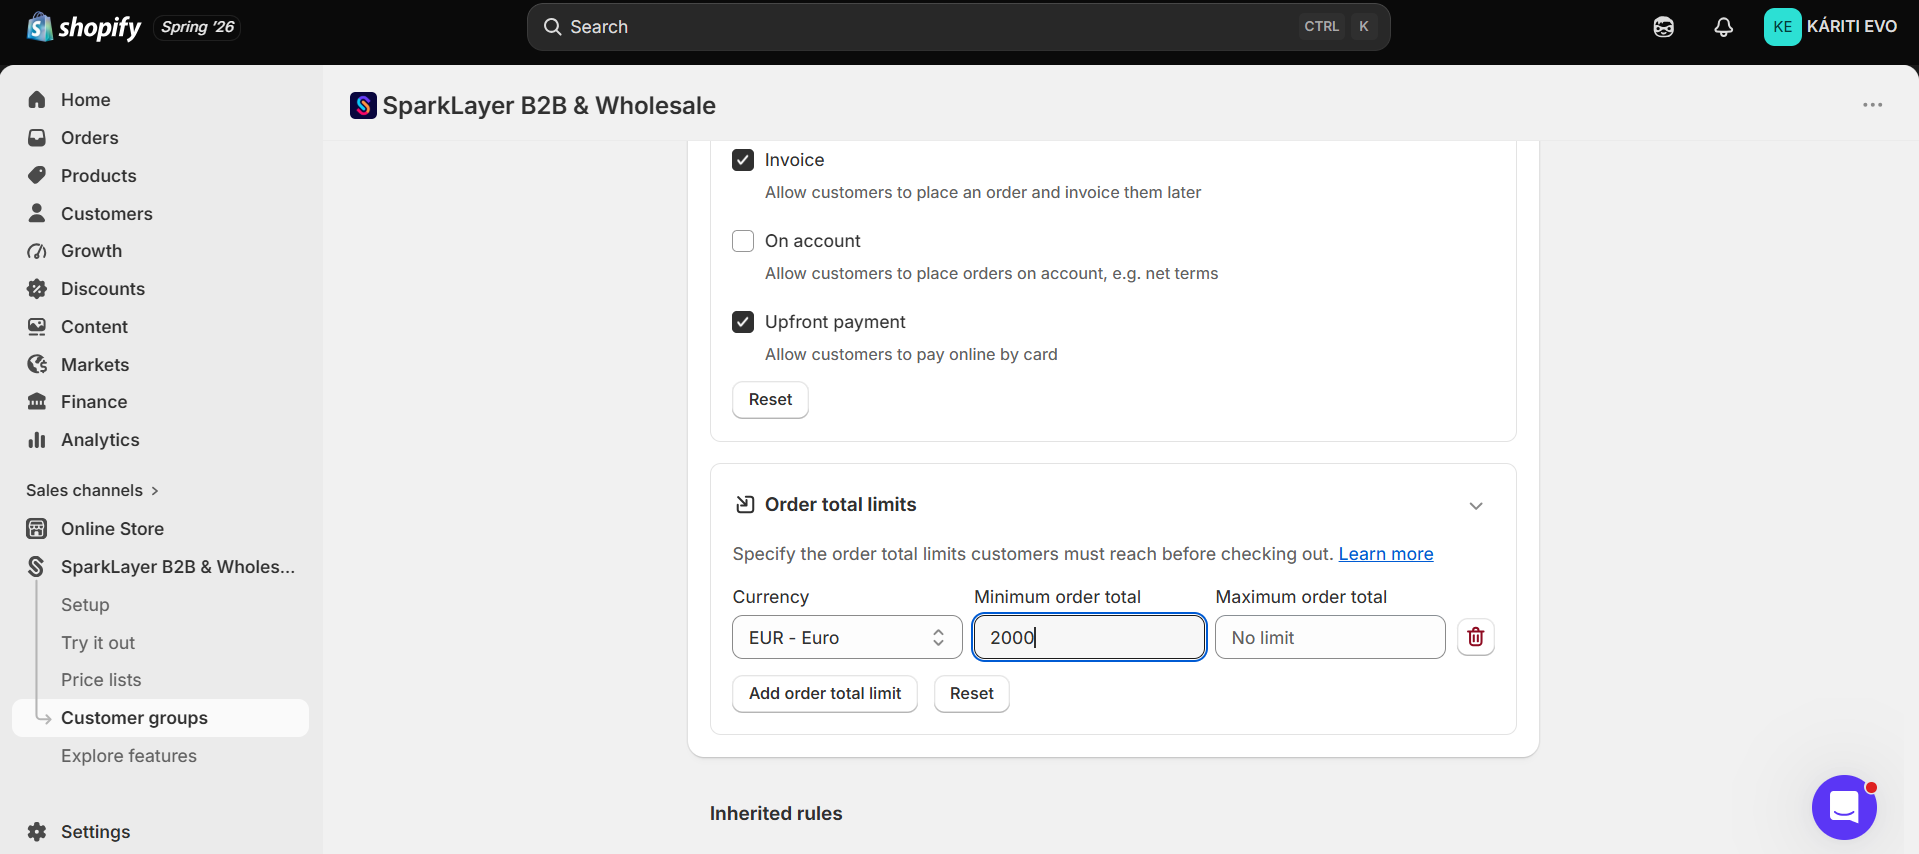Click the Maximum order total field

[1330, 637]
